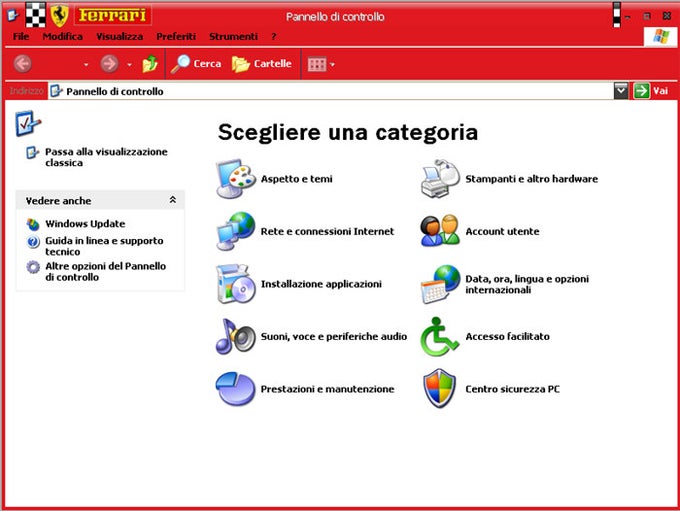The height and width of the screenshot is (511, 680).
Task: Click the Centro sicurezza PC text link
Action: coord(512,389)
